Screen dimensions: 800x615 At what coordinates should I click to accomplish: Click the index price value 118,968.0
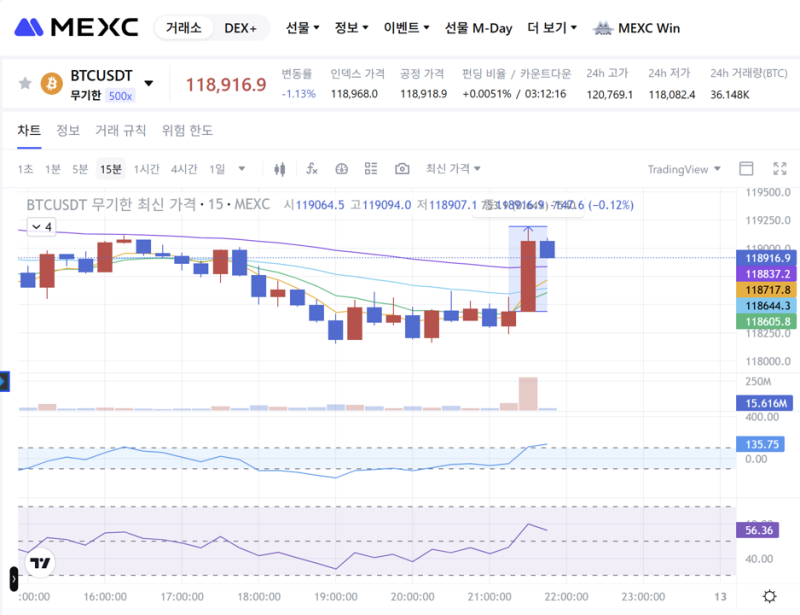coord(354,94)
